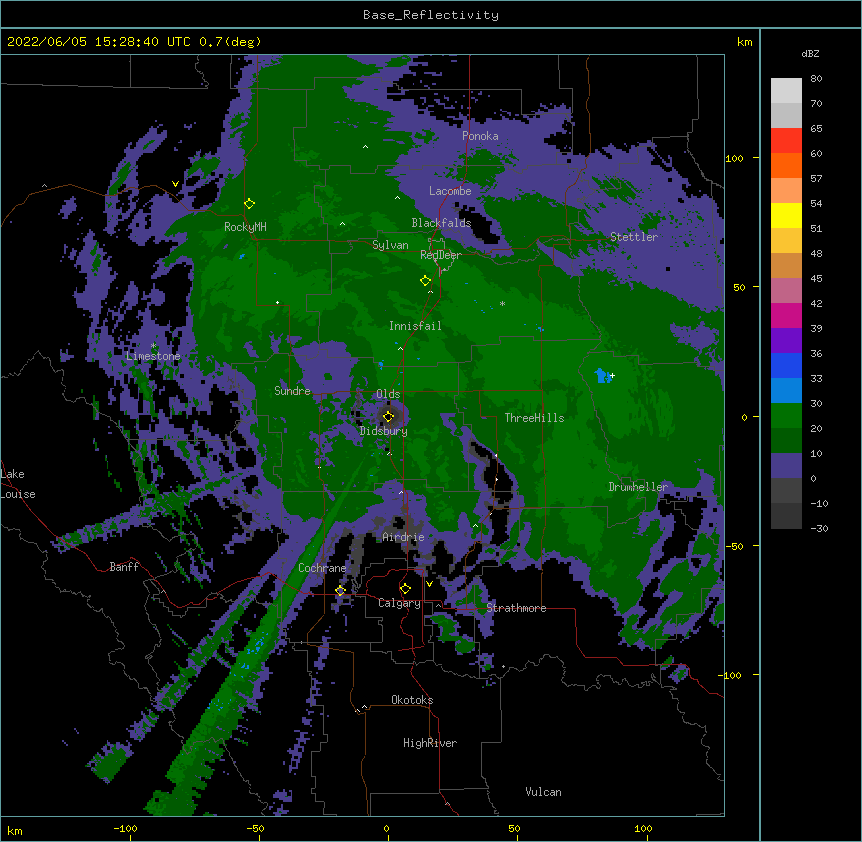Click the Sundre town label

coord(292,391)
